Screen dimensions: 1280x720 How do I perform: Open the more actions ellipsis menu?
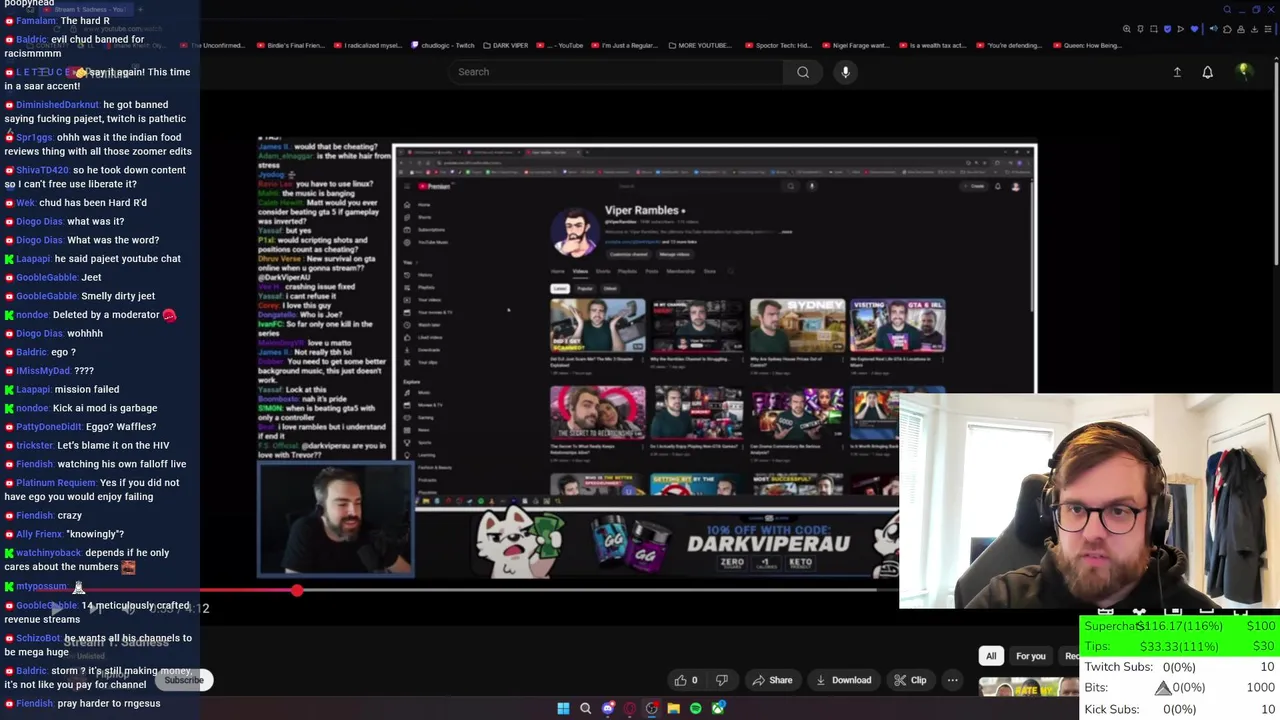point(952,680)
